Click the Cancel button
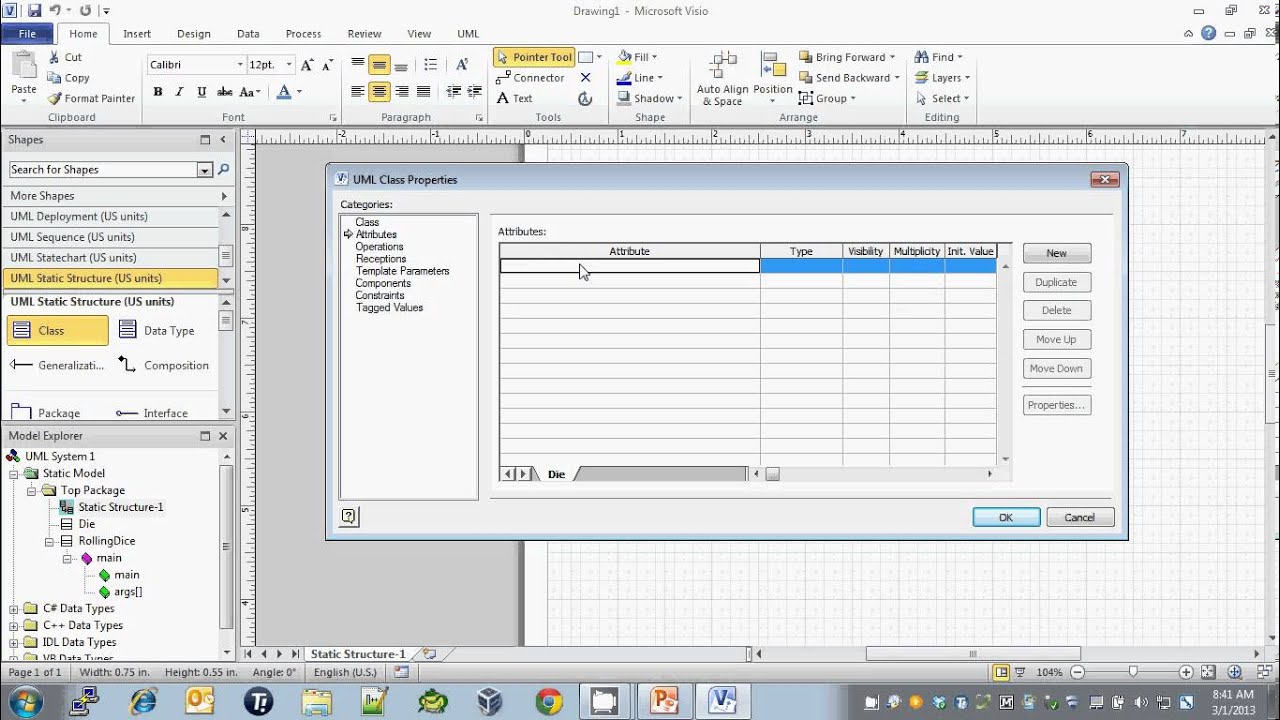The height and width of the screenshot is (720, 1280). click(1080, 517)
